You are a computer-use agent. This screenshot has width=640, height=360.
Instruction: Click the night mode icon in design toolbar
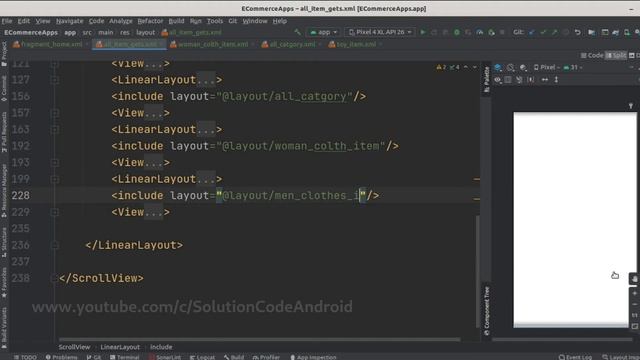pos(523,67)
